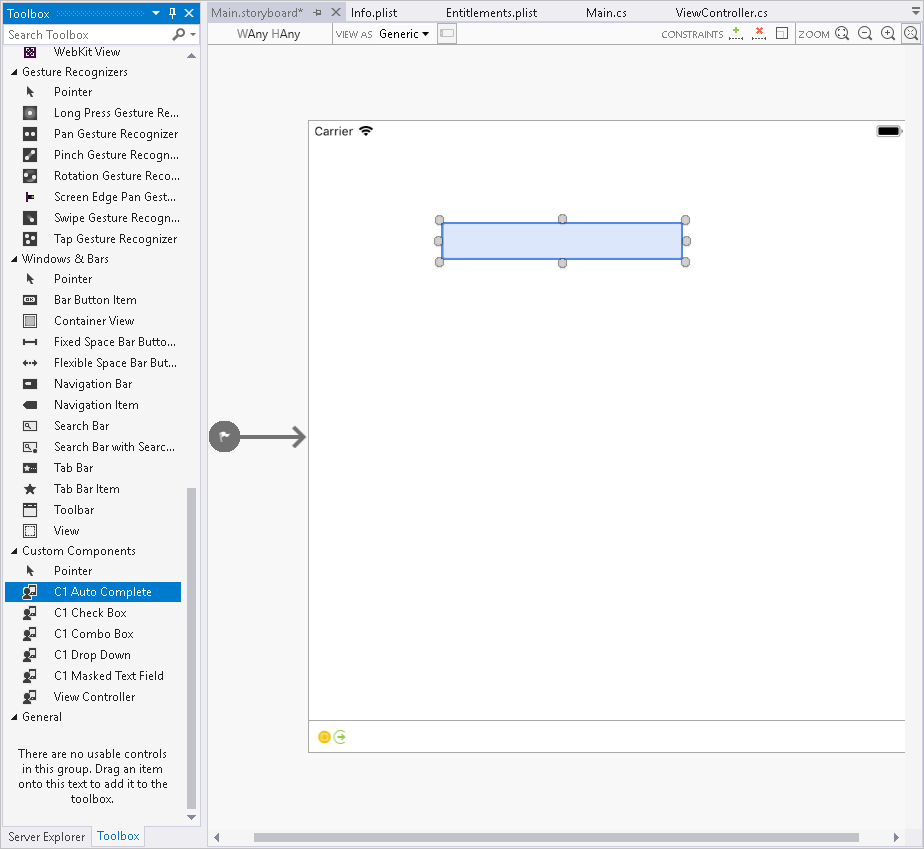Toggle device orientation button beside Generic
This screenshot has height=849, width=924.
[447, 34]
